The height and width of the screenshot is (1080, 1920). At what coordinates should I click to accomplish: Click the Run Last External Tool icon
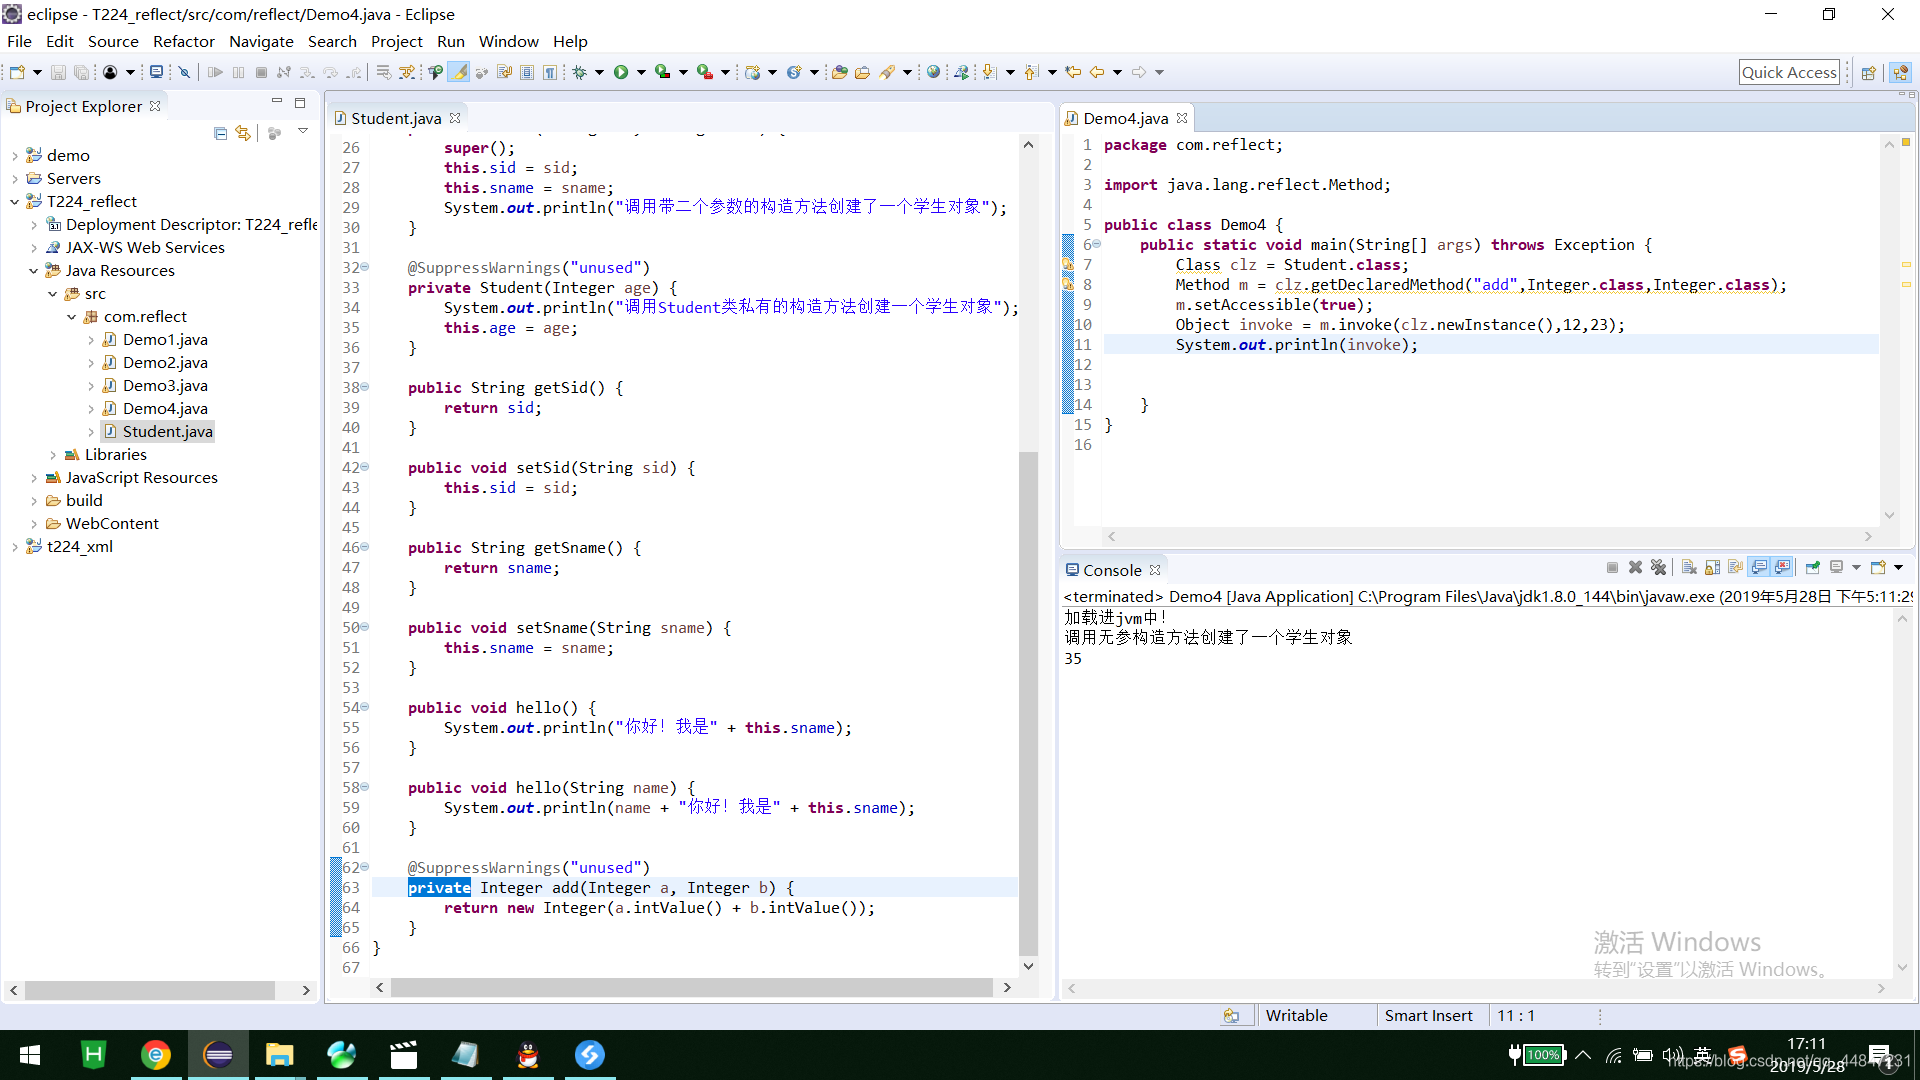click(x=705, y=72)
